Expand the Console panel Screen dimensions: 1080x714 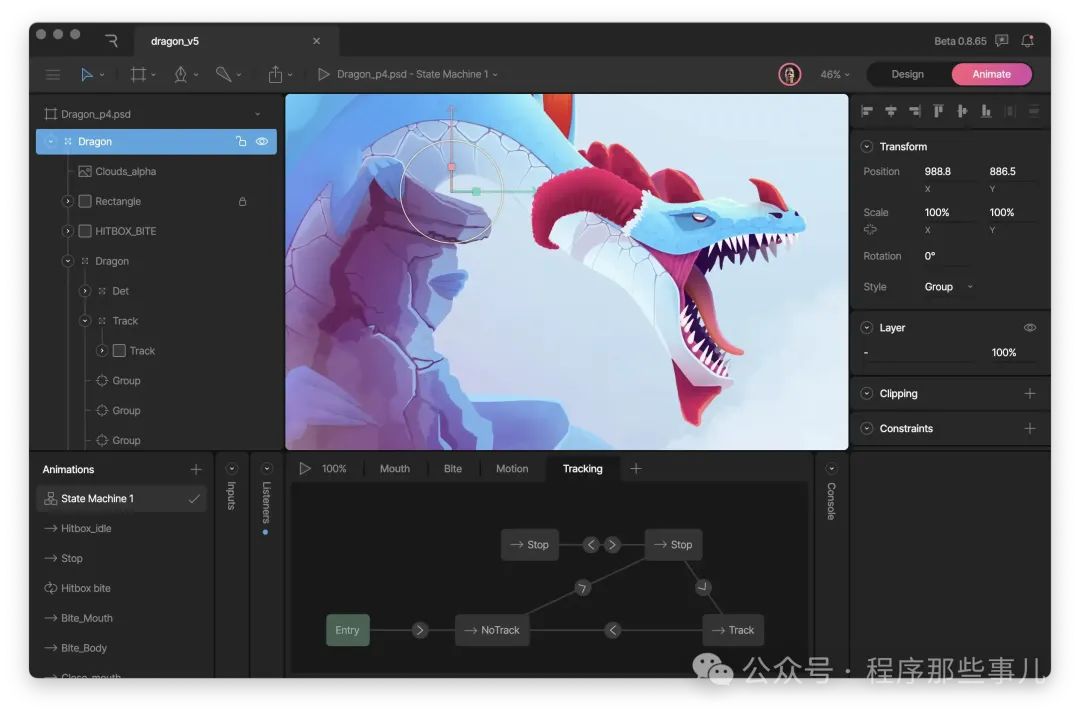[x=831, y=469]
